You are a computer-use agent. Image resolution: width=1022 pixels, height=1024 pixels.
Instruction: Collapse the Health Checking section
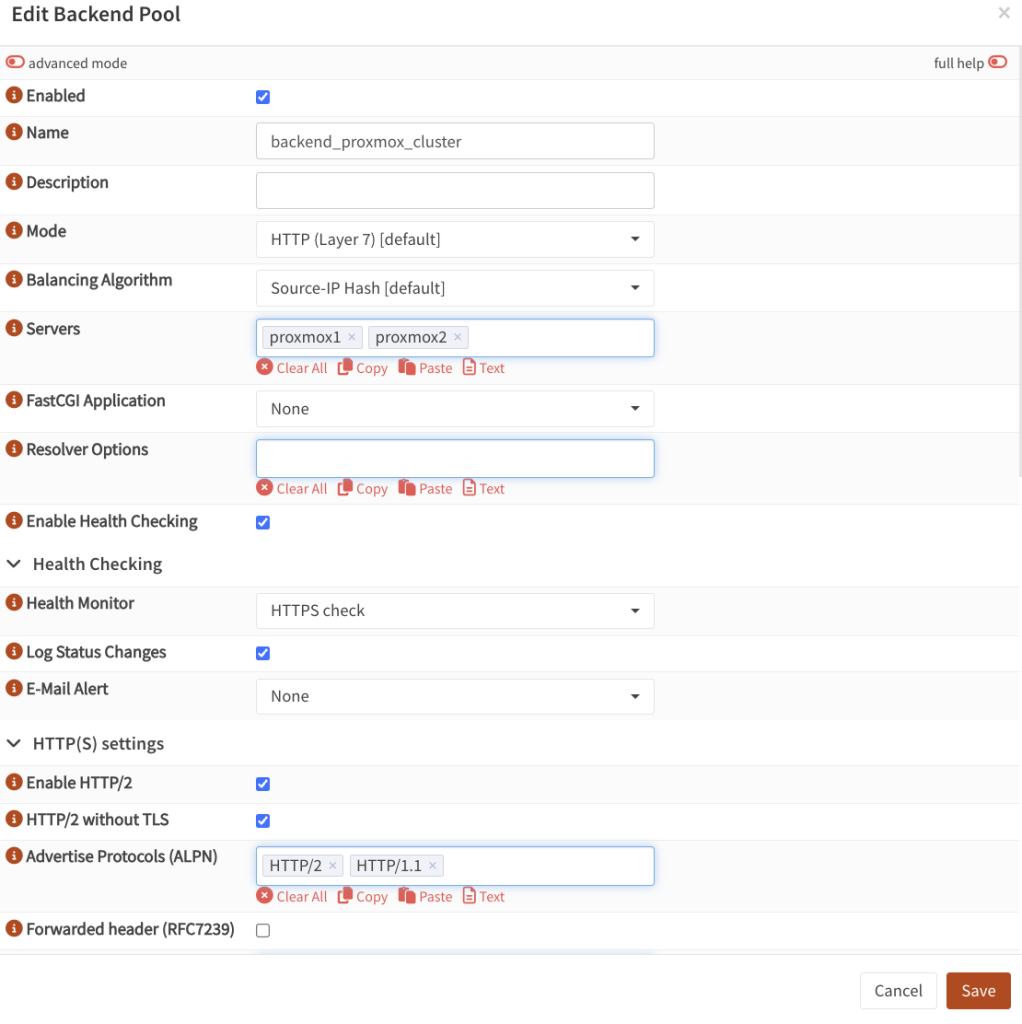(x=14, y=563)
